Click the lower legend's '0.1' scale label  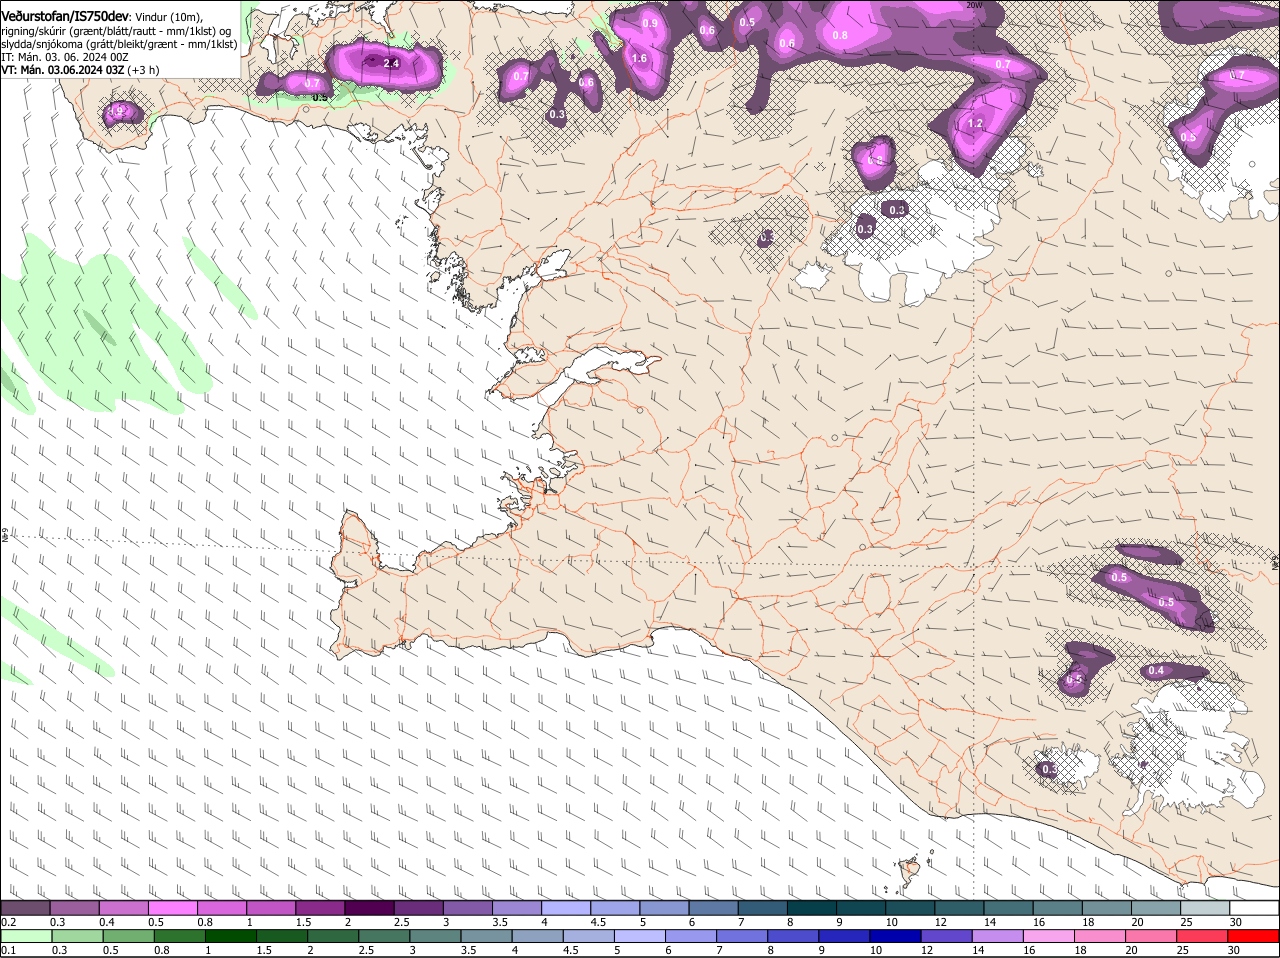(x=9, y=950)
